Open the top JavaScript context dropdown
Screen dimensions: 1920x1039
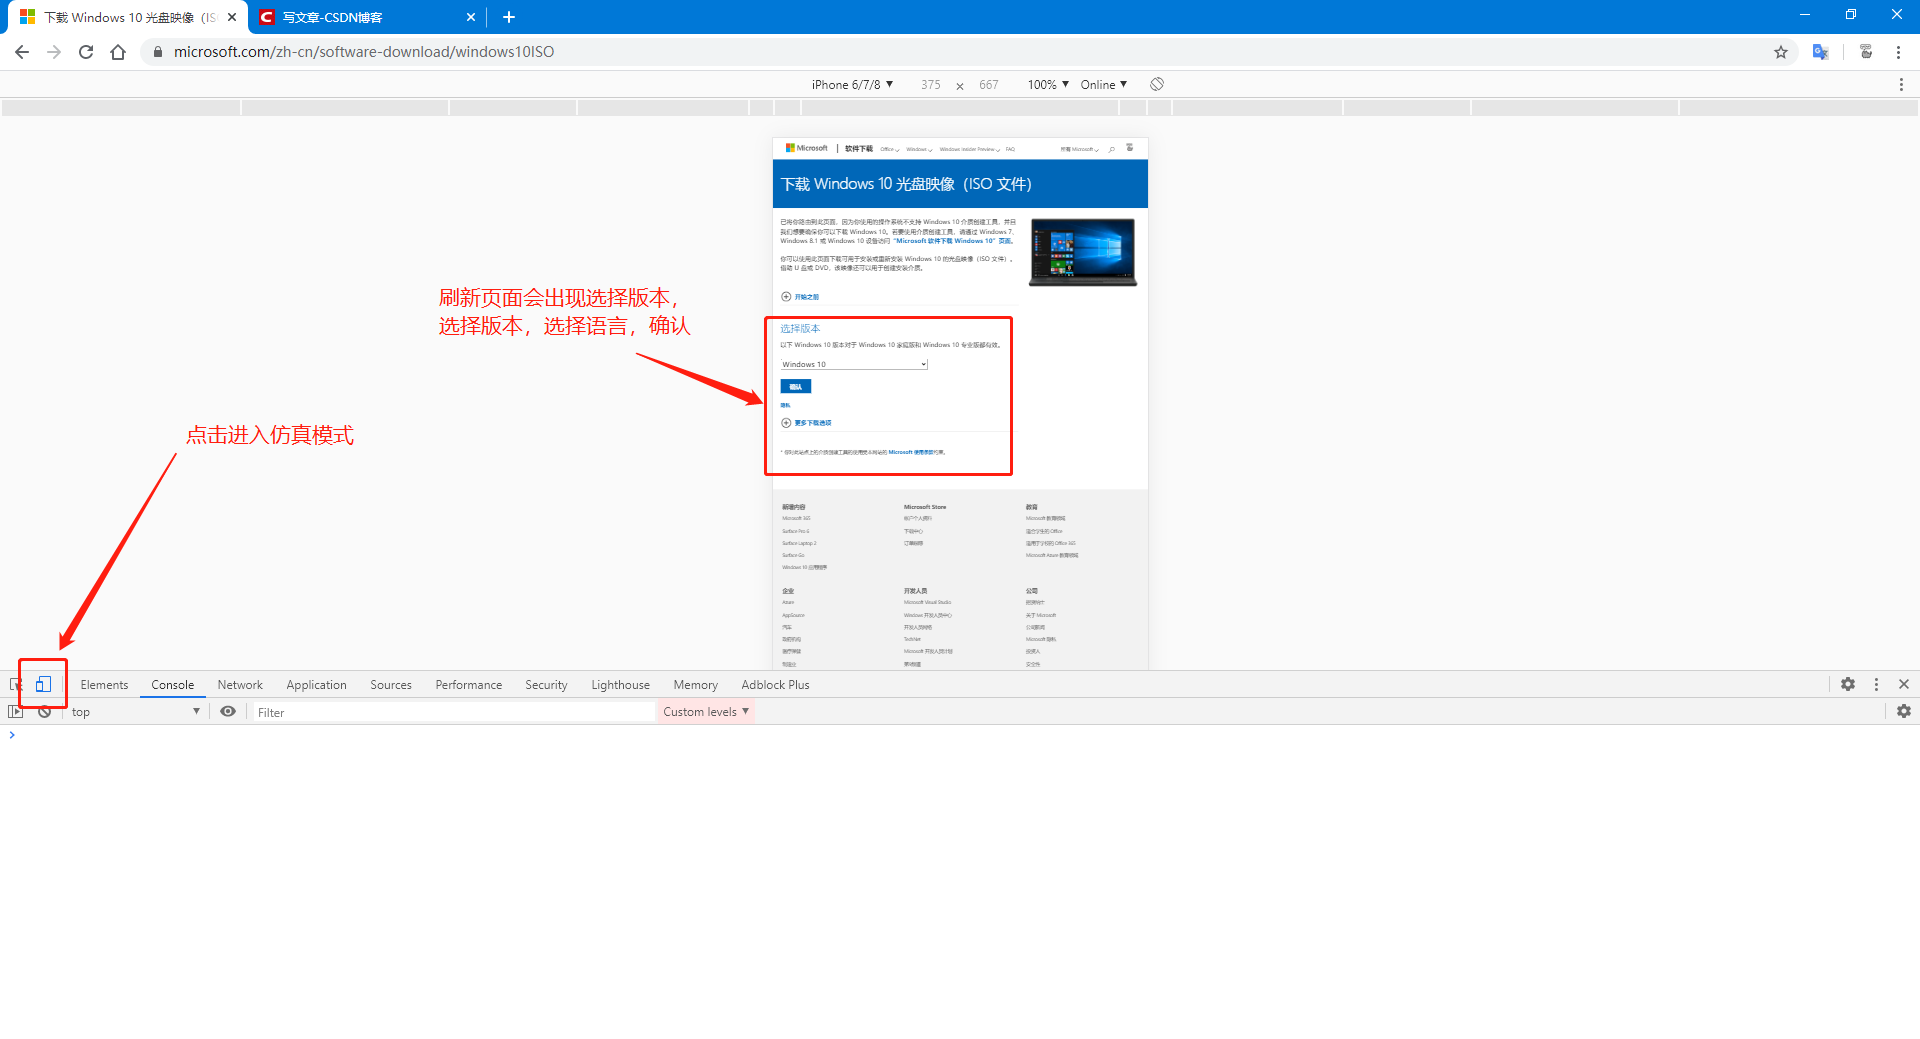[135, 712]
